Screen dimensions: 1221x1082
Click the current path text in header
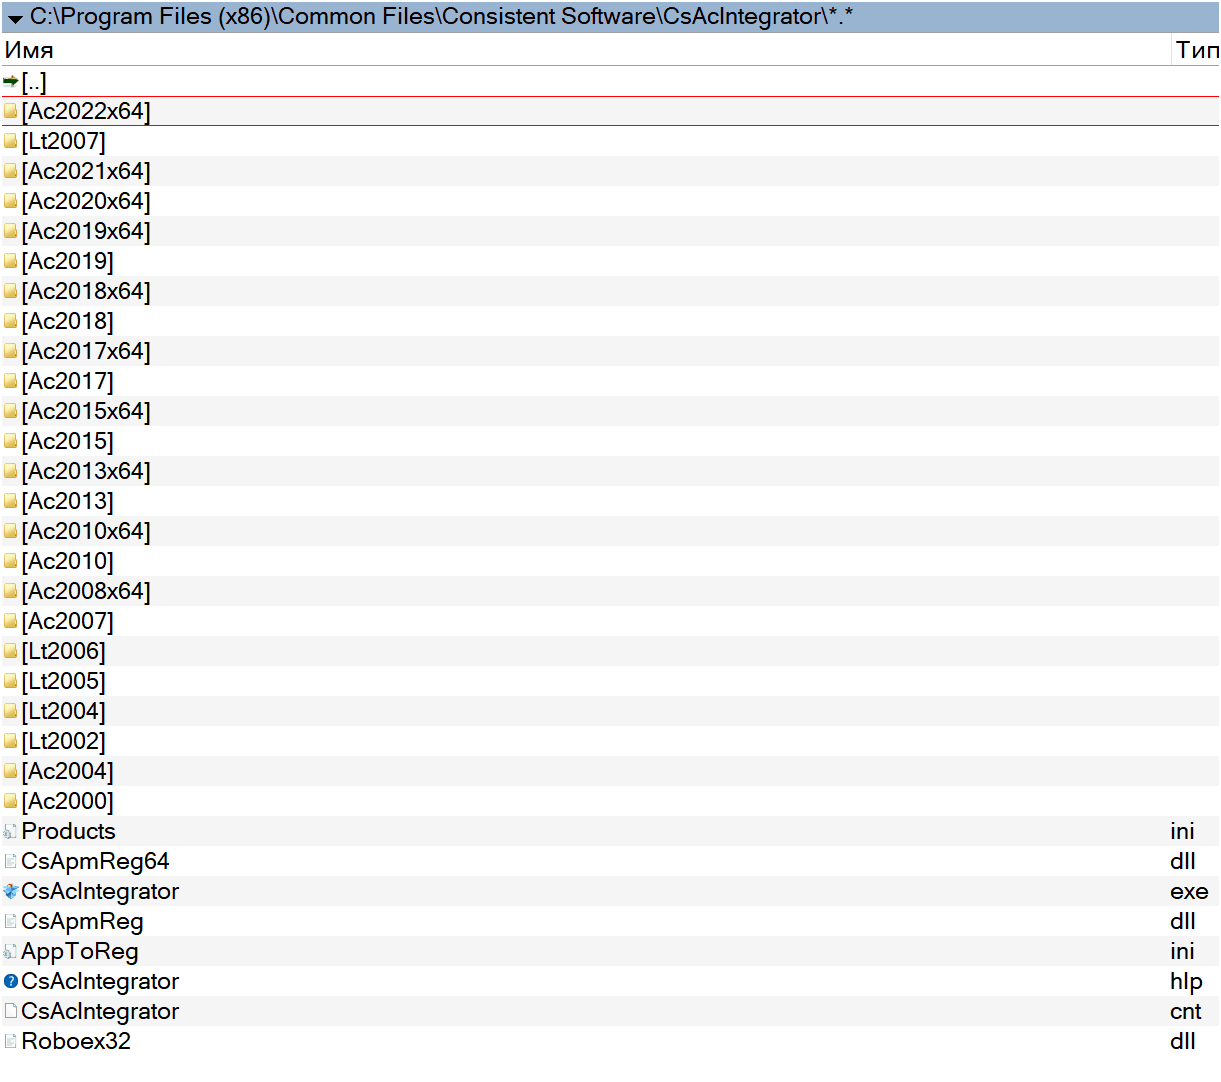point(441,17)
